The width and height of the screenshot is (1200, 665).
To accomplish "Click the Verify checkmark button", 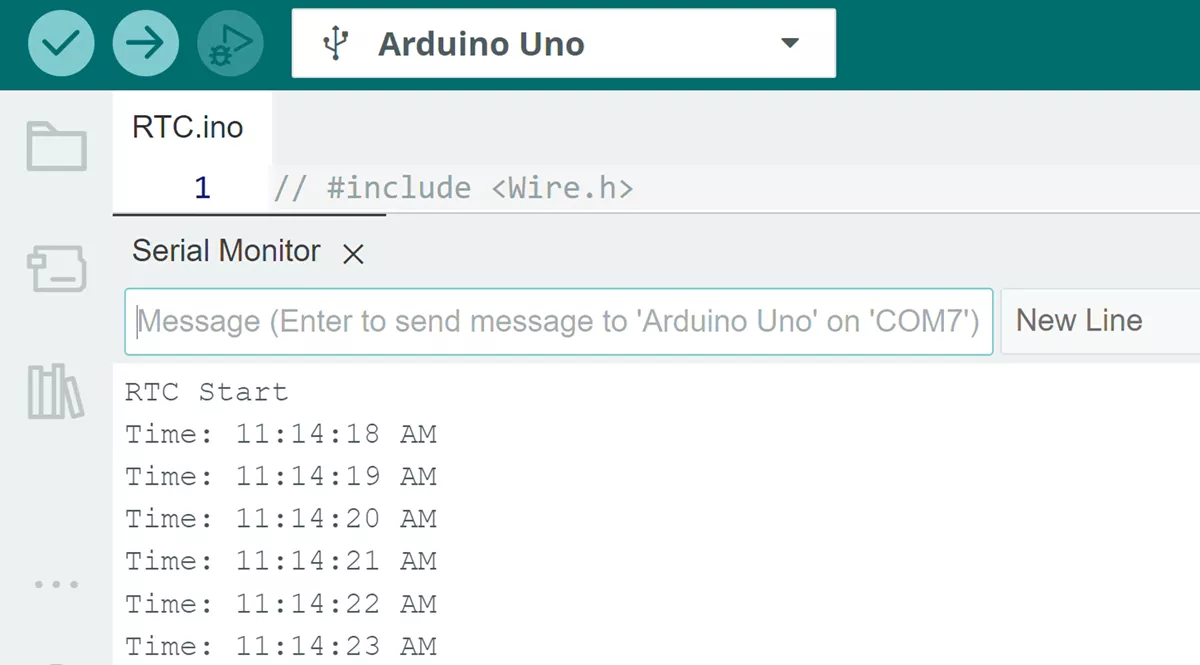I will 61,44.
